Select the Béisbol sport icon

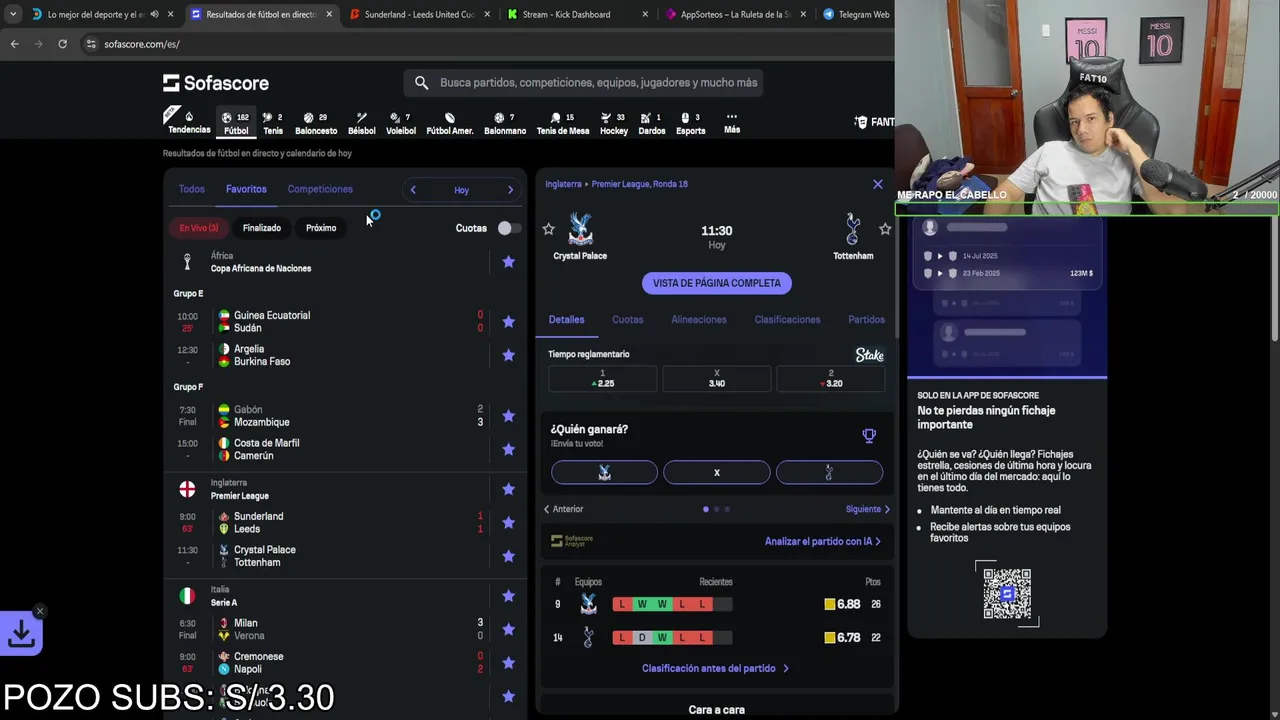click(x=362, y=123)
